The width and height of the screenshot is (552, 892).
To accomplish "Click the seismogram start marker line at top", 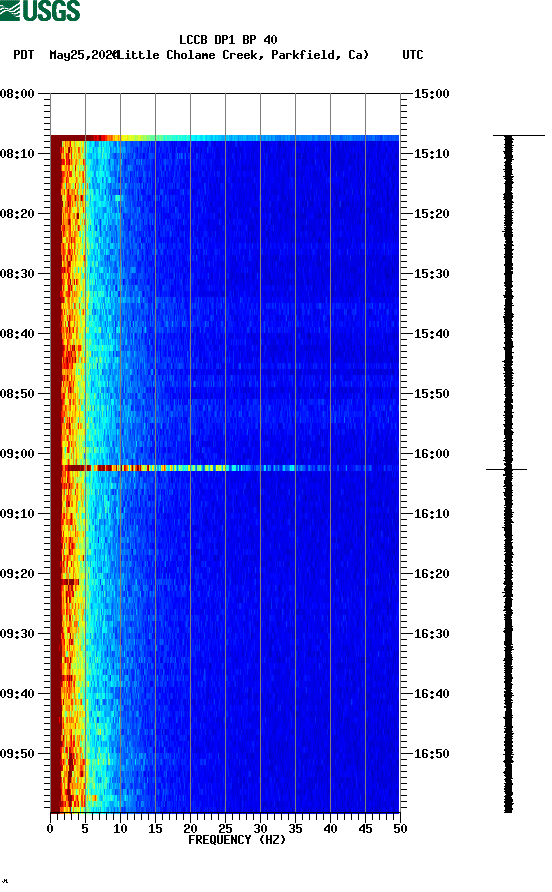I will click(x=519, y=135).
